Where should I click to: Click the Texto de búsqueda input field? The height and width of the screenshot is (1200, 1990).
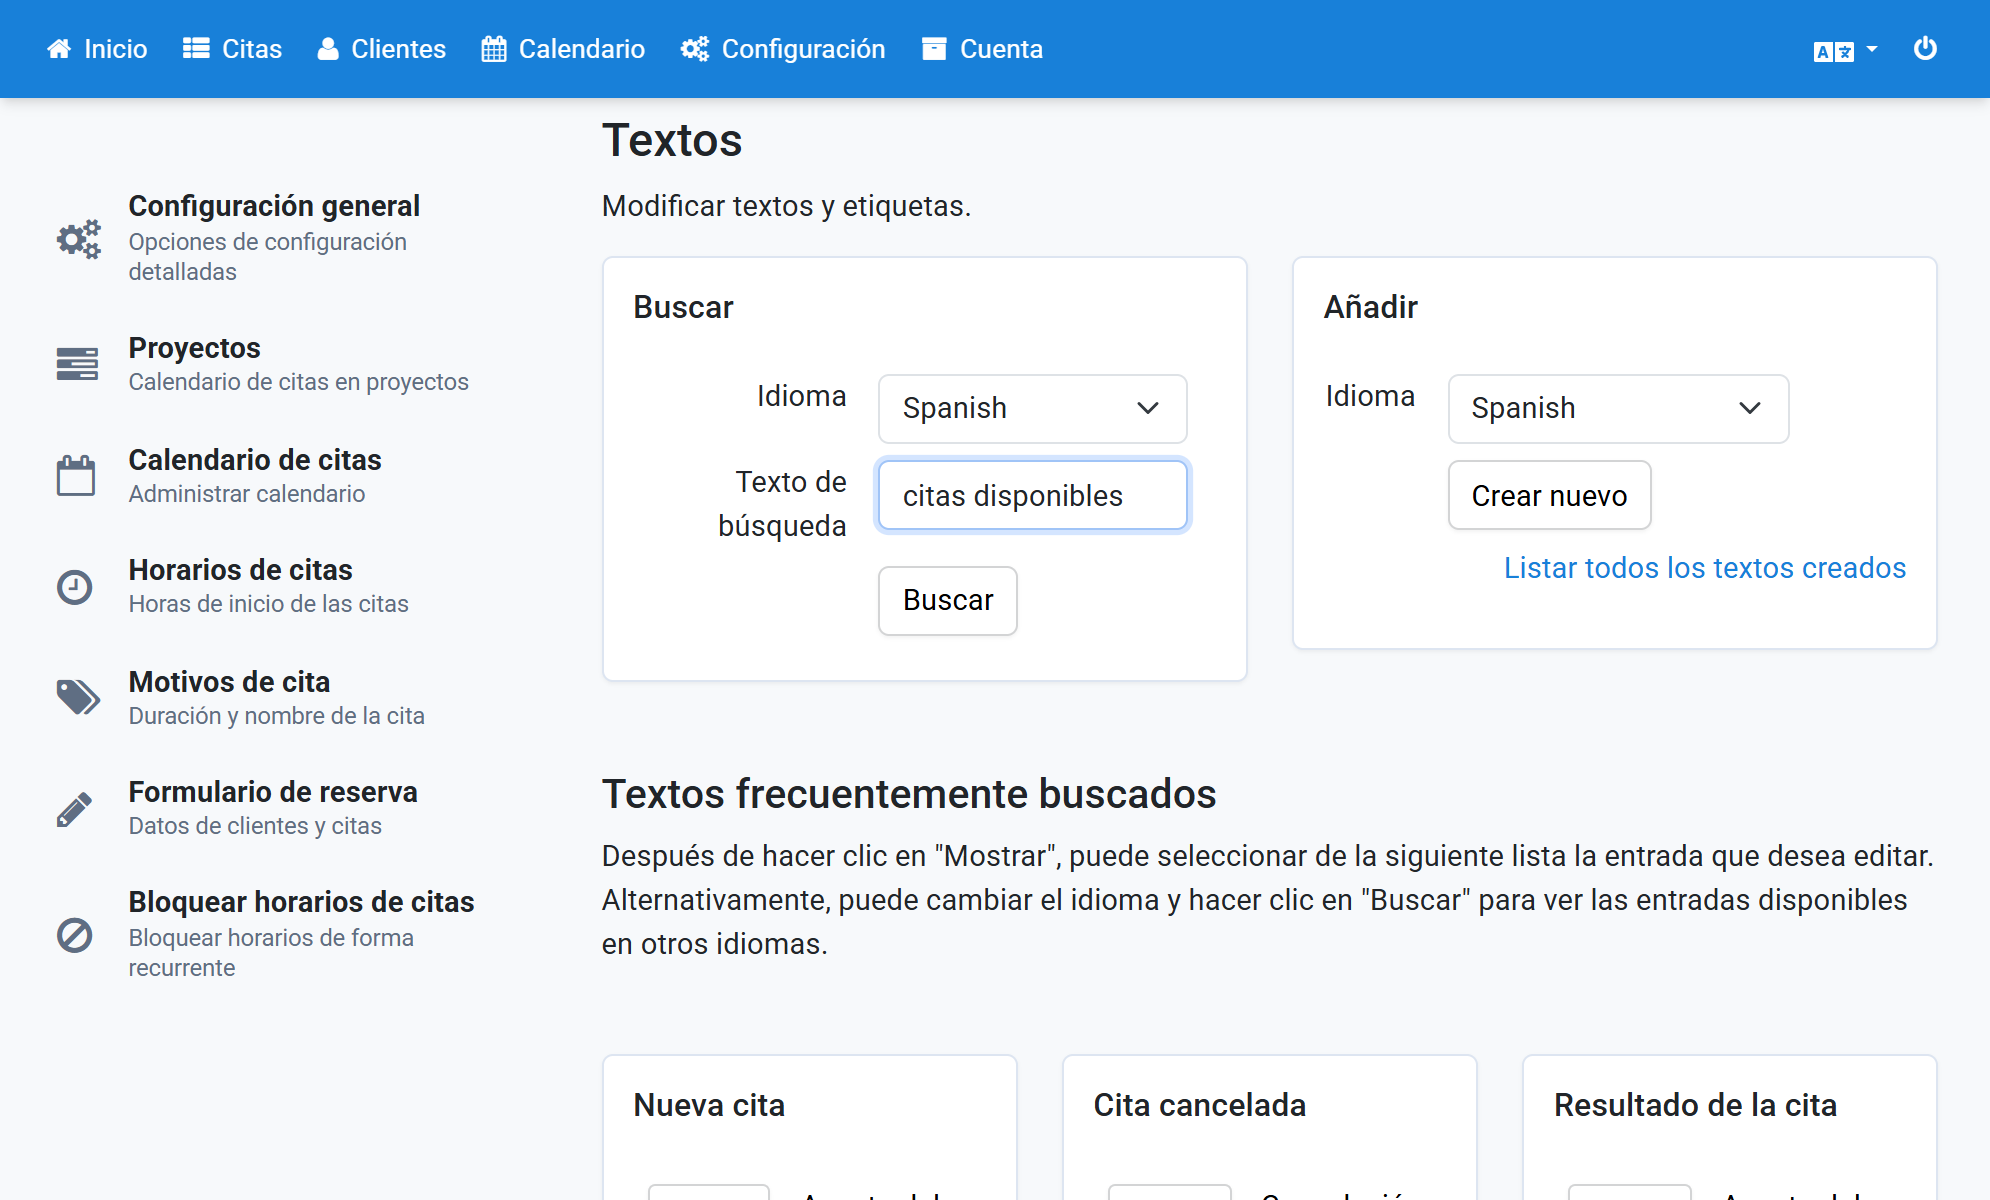(x=1032, y=495)
